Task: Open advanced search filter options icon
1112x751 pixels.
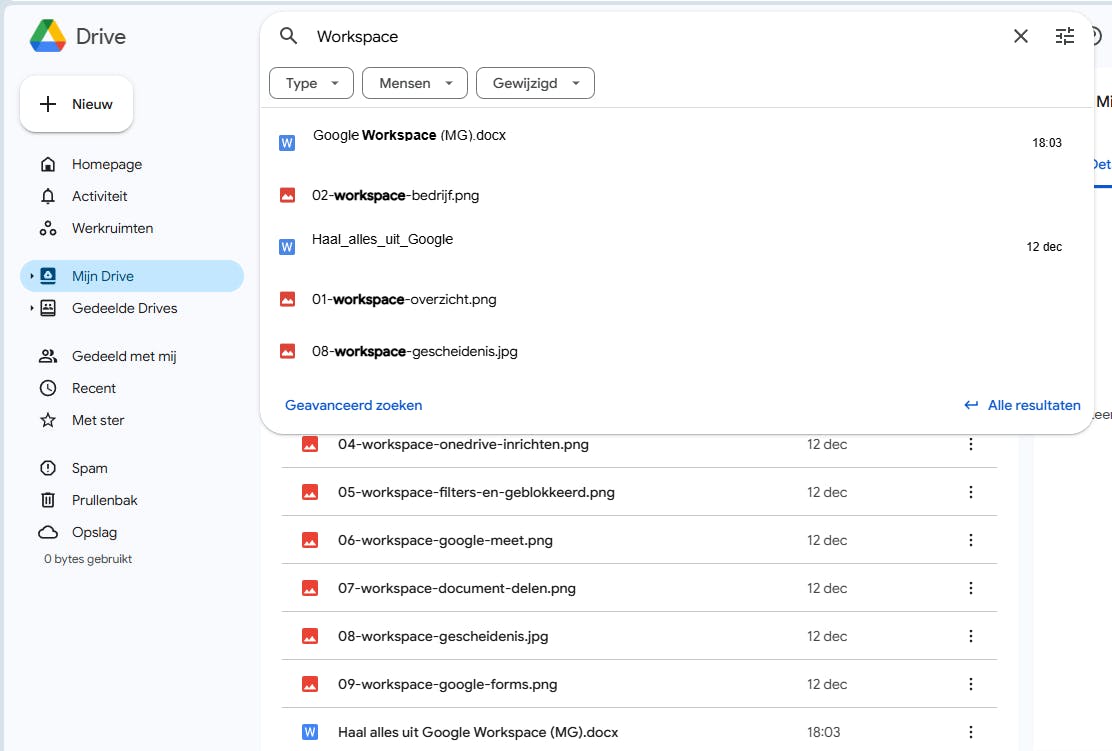Action: (1065, 36)
